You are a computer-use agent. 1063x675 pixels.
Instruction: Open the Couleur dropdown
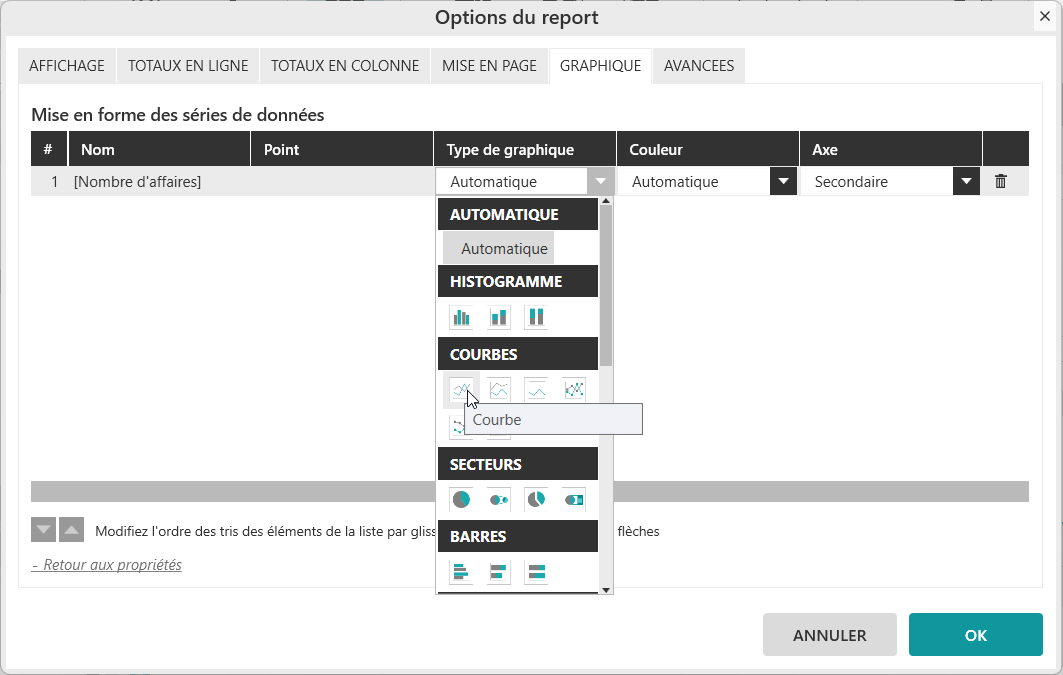[x=782, y=182]
